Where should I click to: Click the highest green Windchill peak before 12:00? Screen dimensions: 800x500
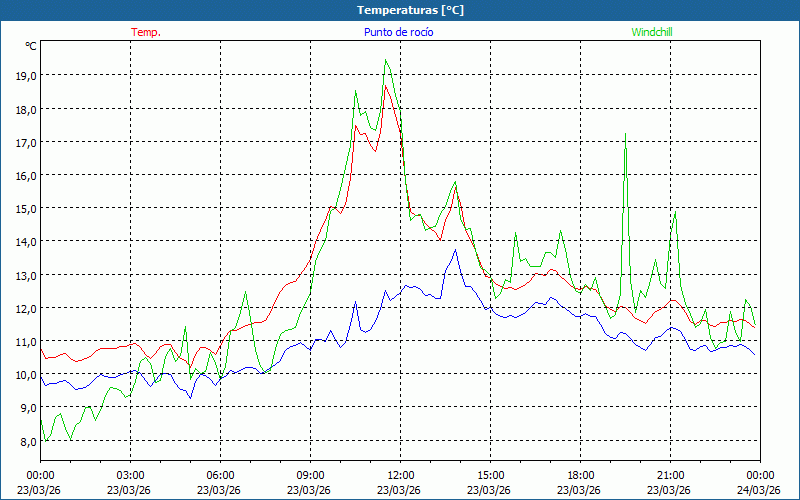pos(385,61)
